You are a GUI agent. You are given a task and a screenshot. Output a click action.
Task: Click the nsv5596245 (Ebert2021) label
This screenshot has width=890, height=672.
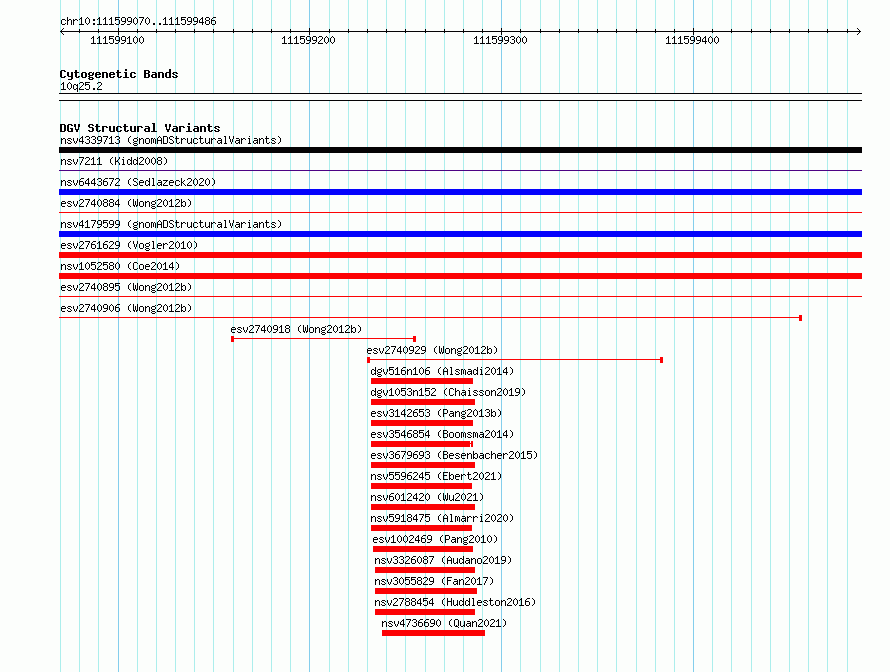[436, 476]
